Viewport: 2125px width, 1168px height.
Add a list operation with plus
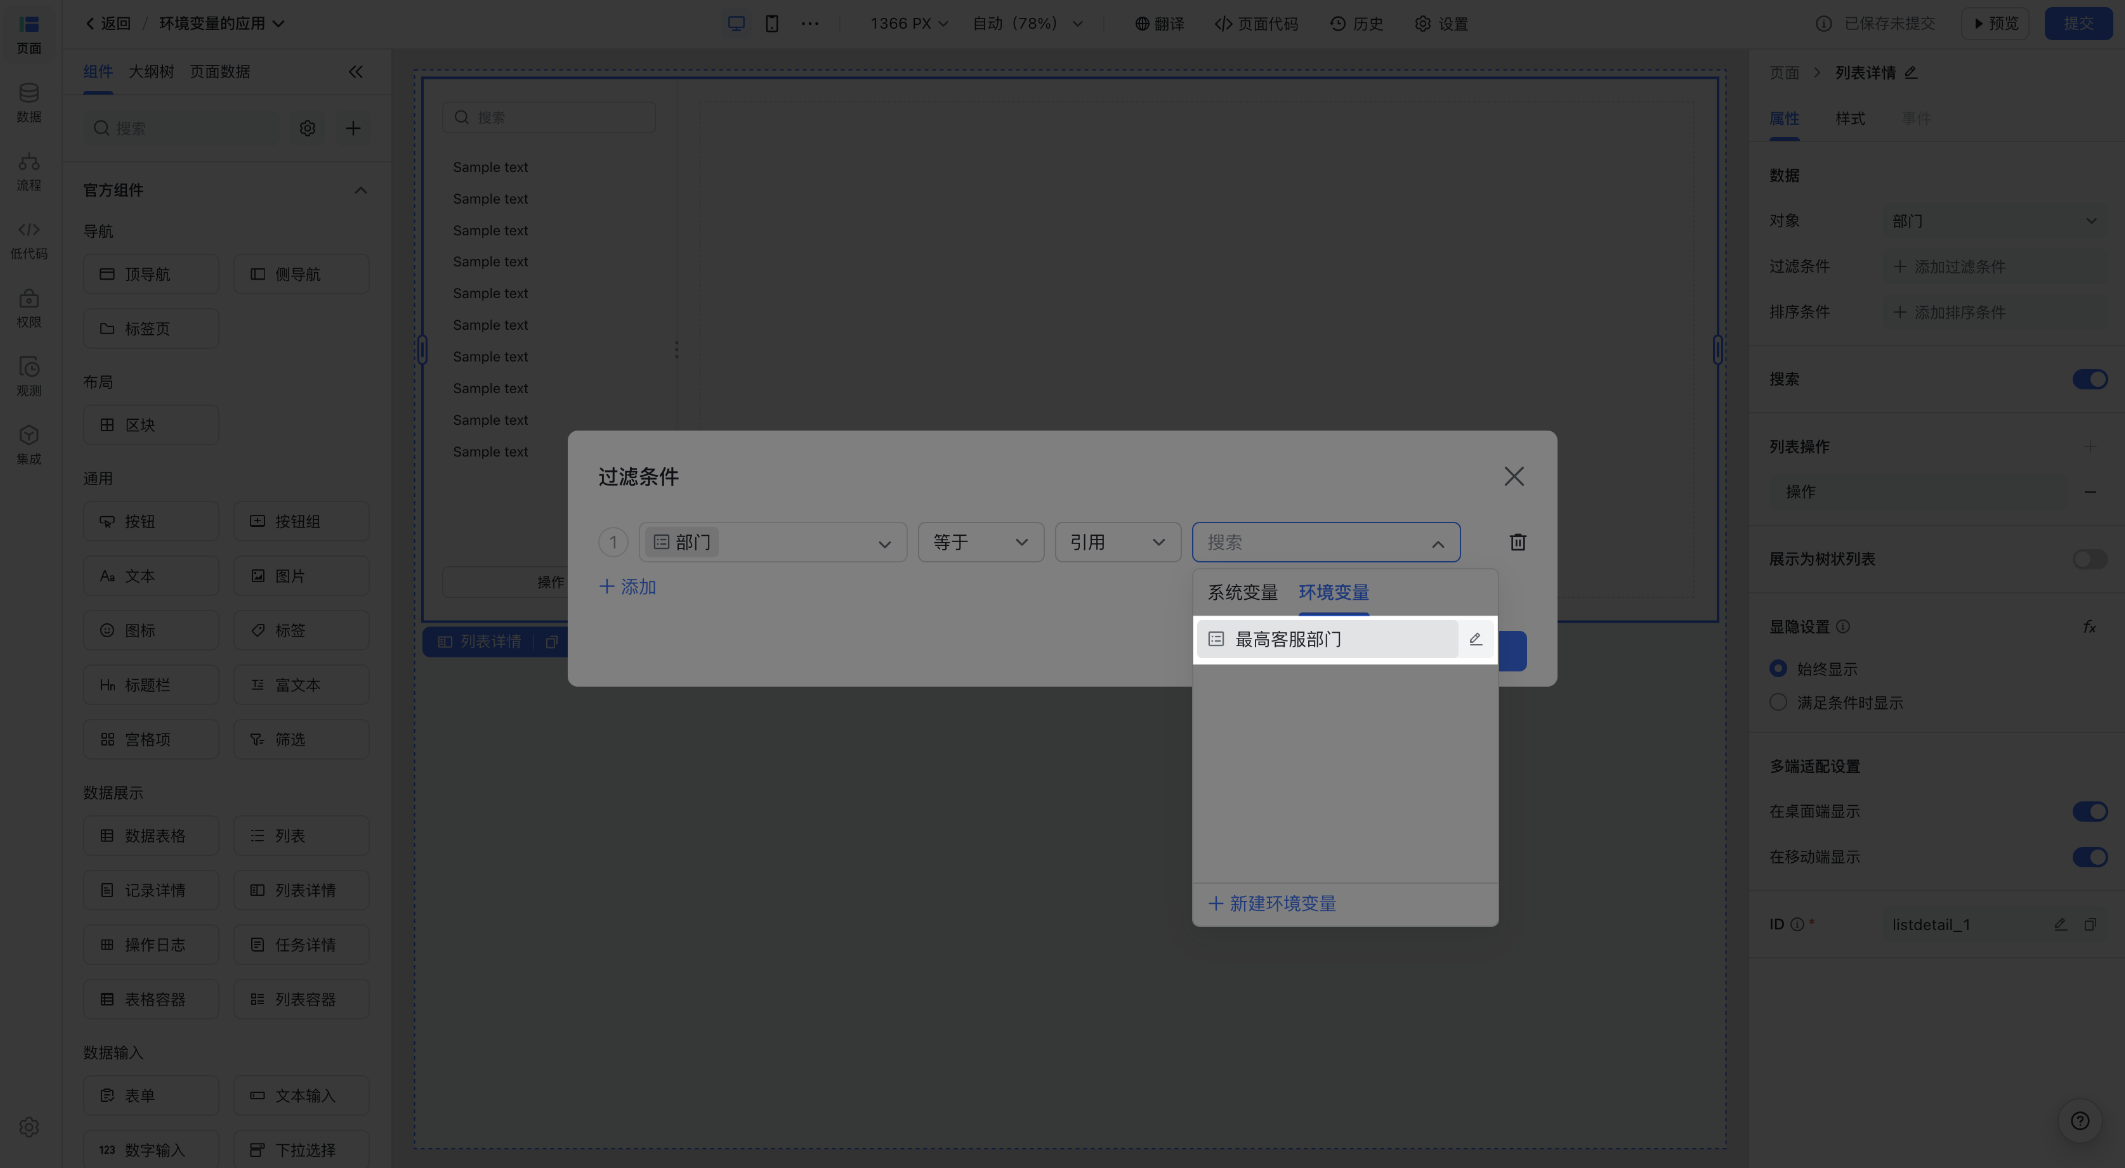pos(2090,446)
